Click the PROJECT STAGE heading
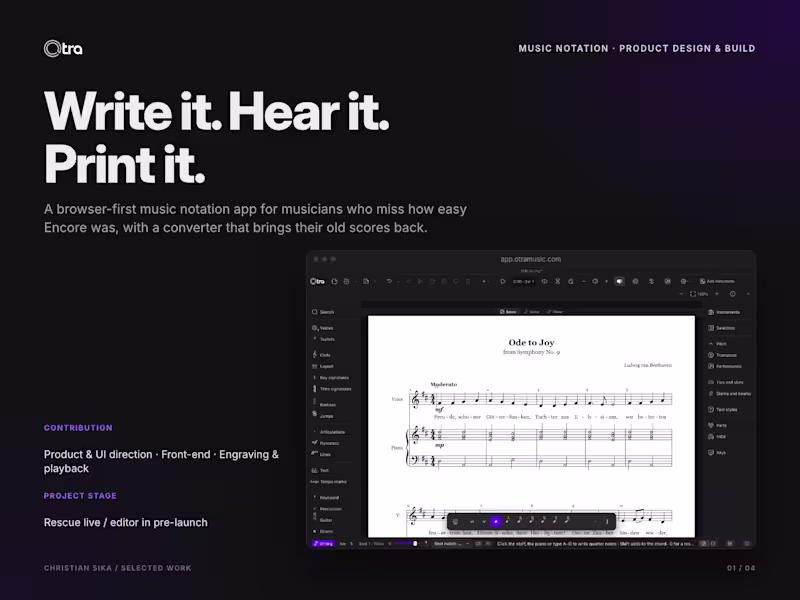800x600 pixels. (80, 495)
